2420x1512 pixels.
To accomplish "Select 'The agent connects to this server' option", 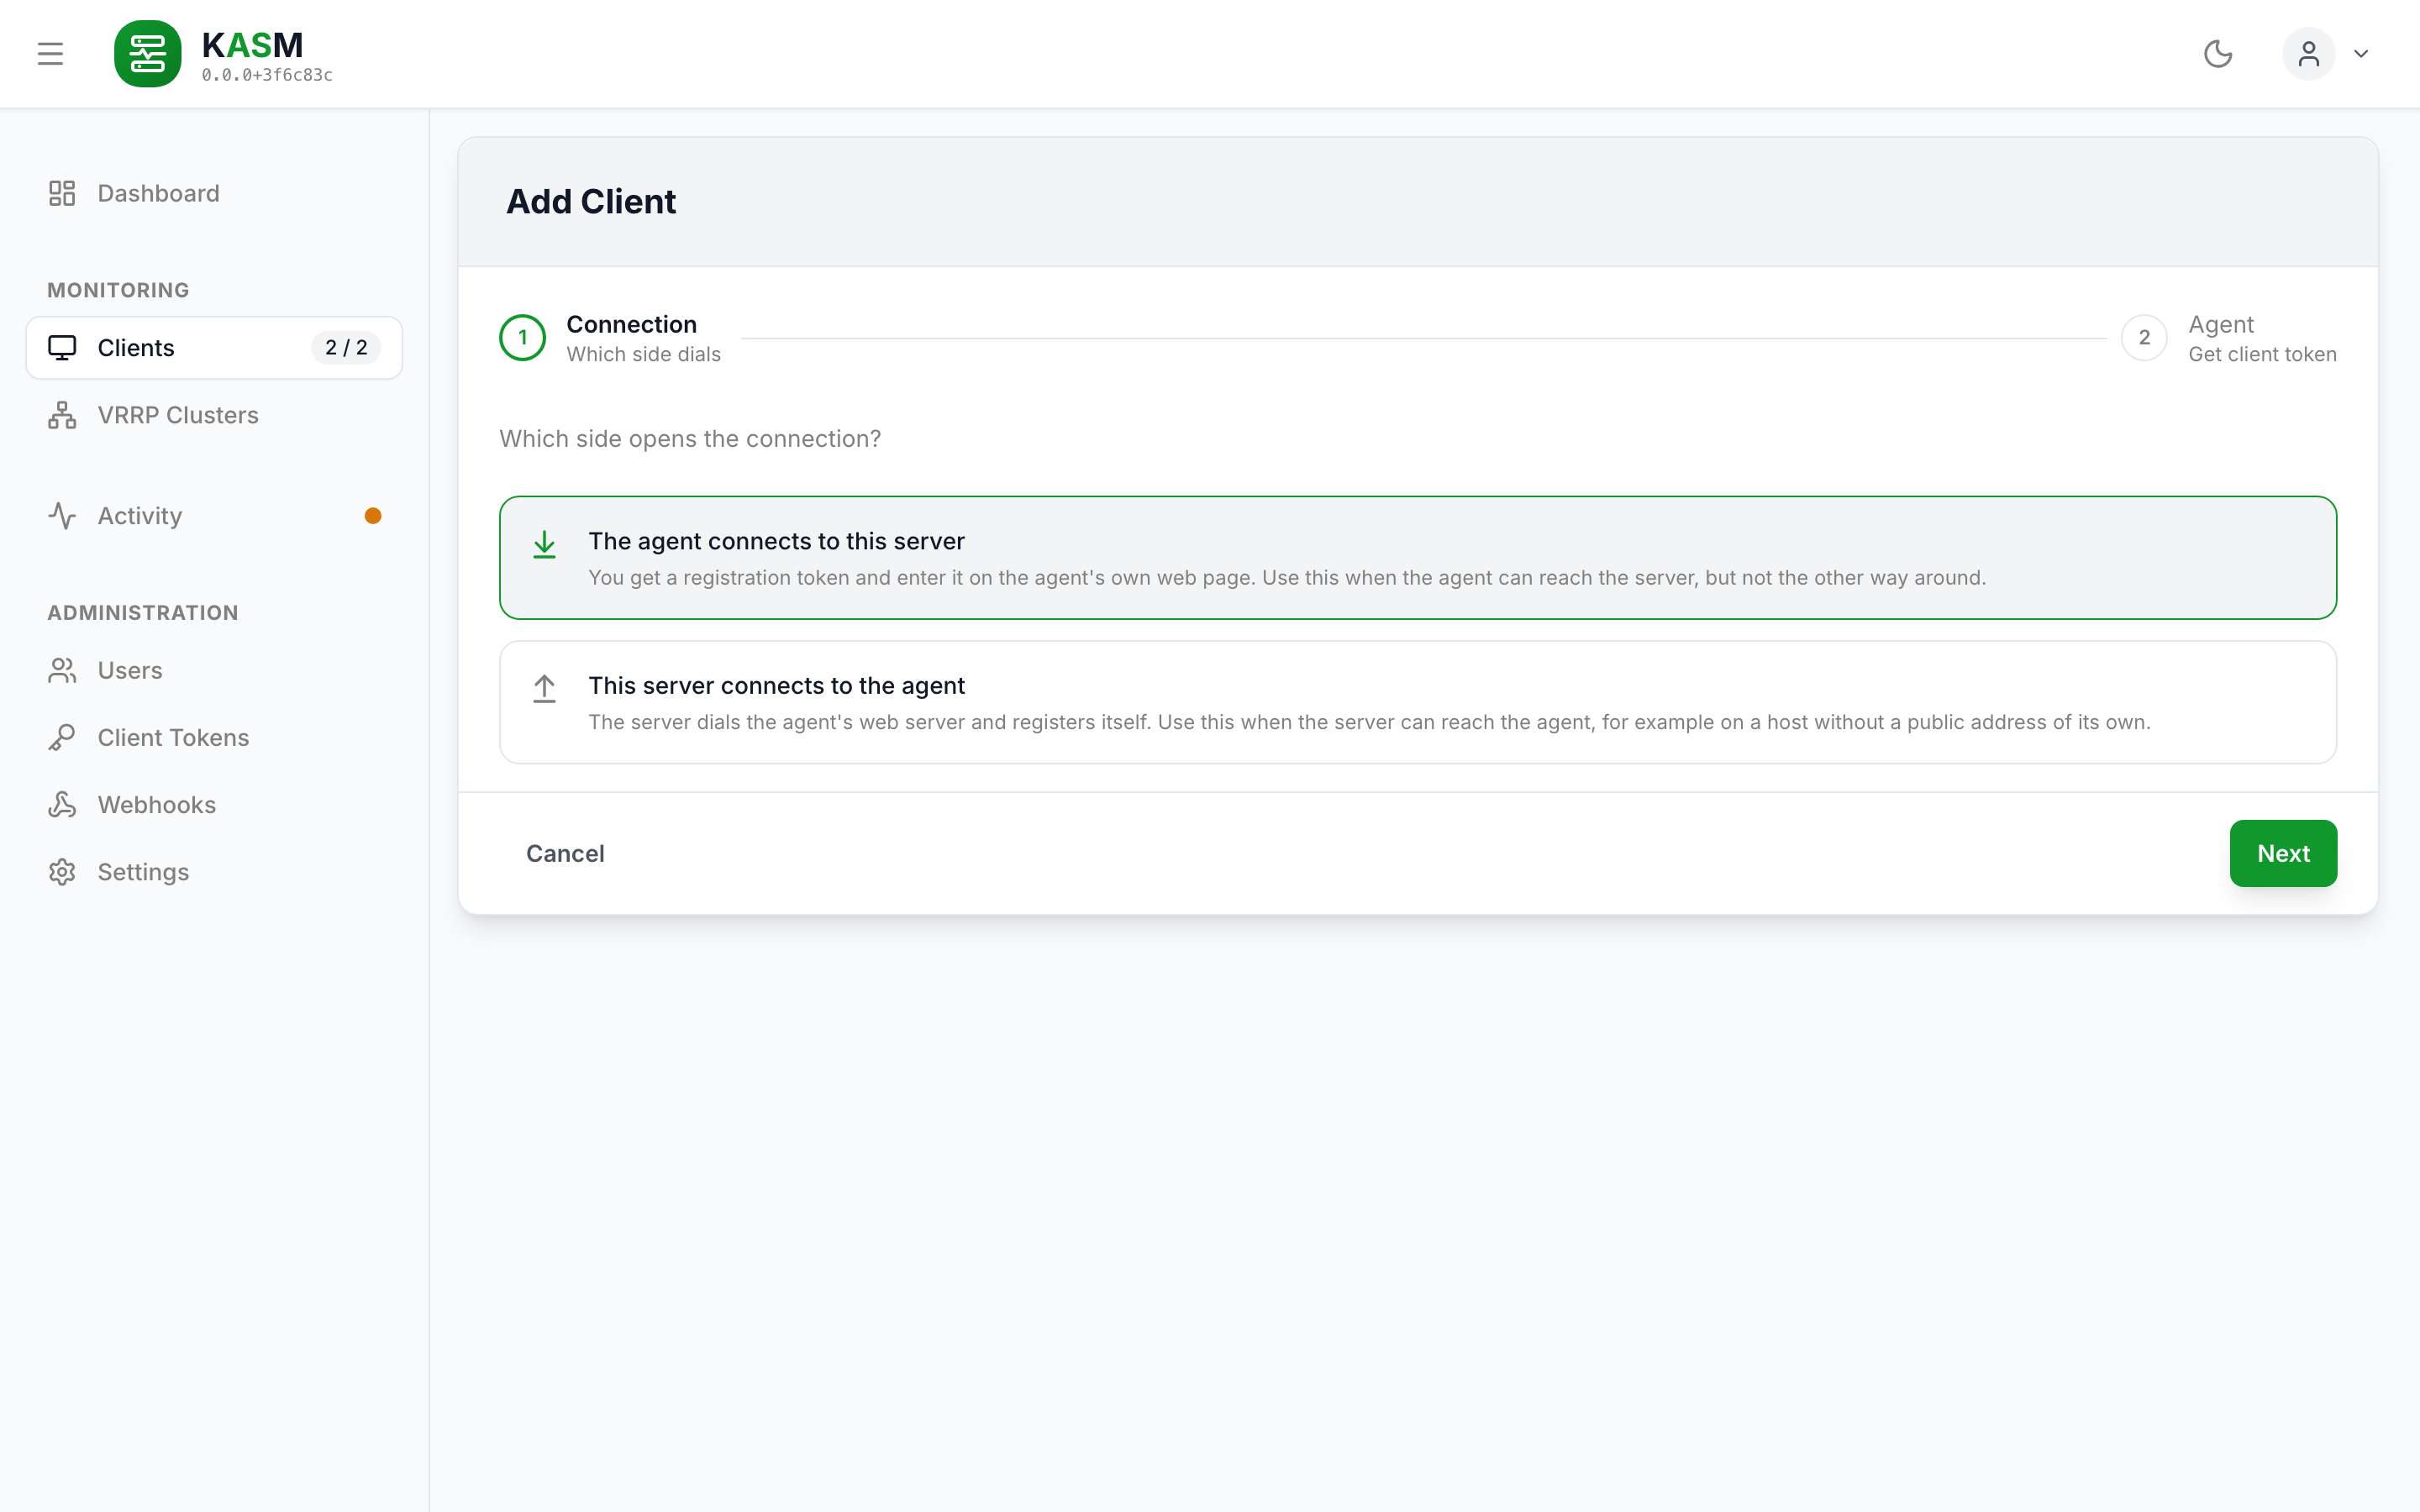I will click(1418, 558).
